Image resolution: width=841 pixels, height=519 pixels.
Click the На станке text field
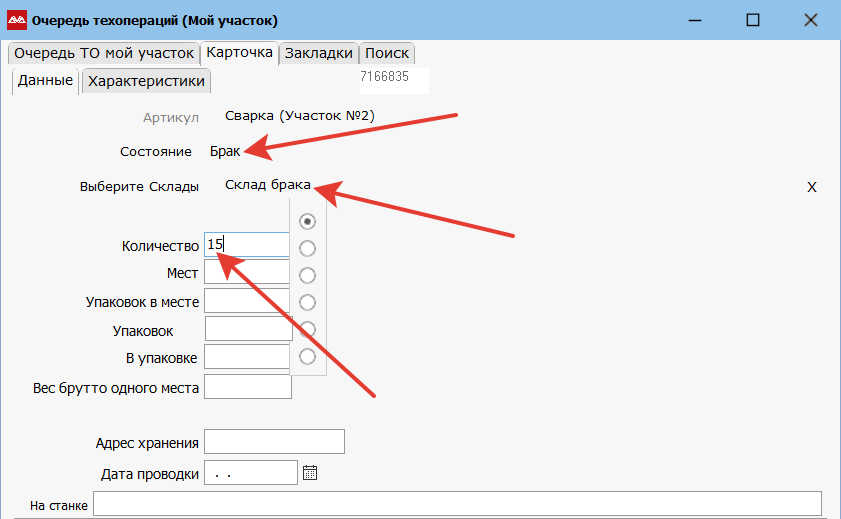tap(456, 504)
